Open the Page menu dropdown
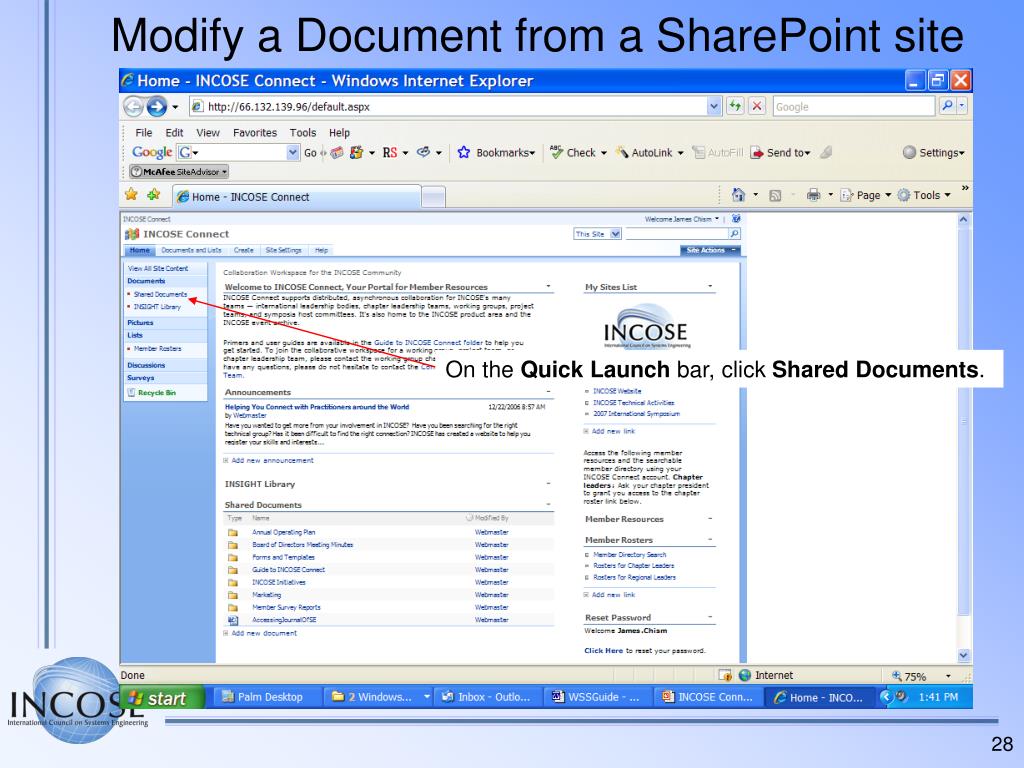 click(888, 195)
